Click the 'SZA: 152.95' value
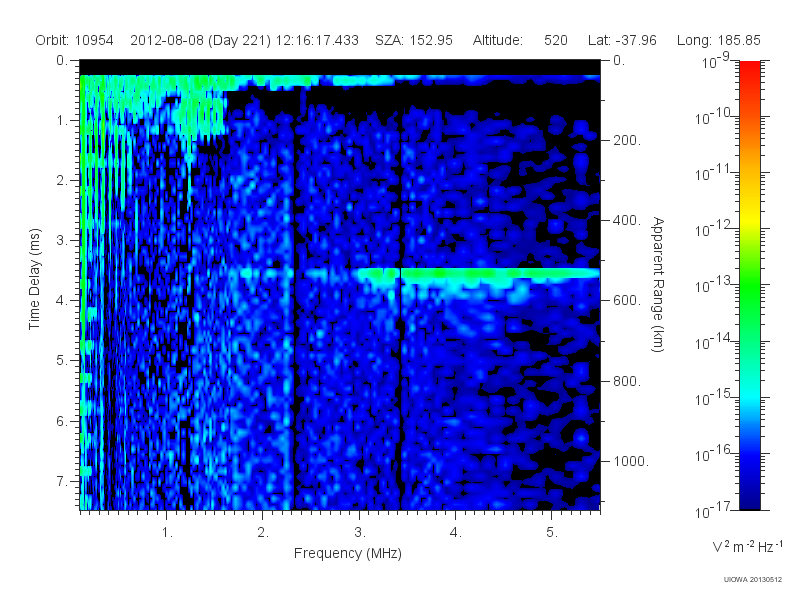This screenshot has height=600, width=800. tap(414, 40)
